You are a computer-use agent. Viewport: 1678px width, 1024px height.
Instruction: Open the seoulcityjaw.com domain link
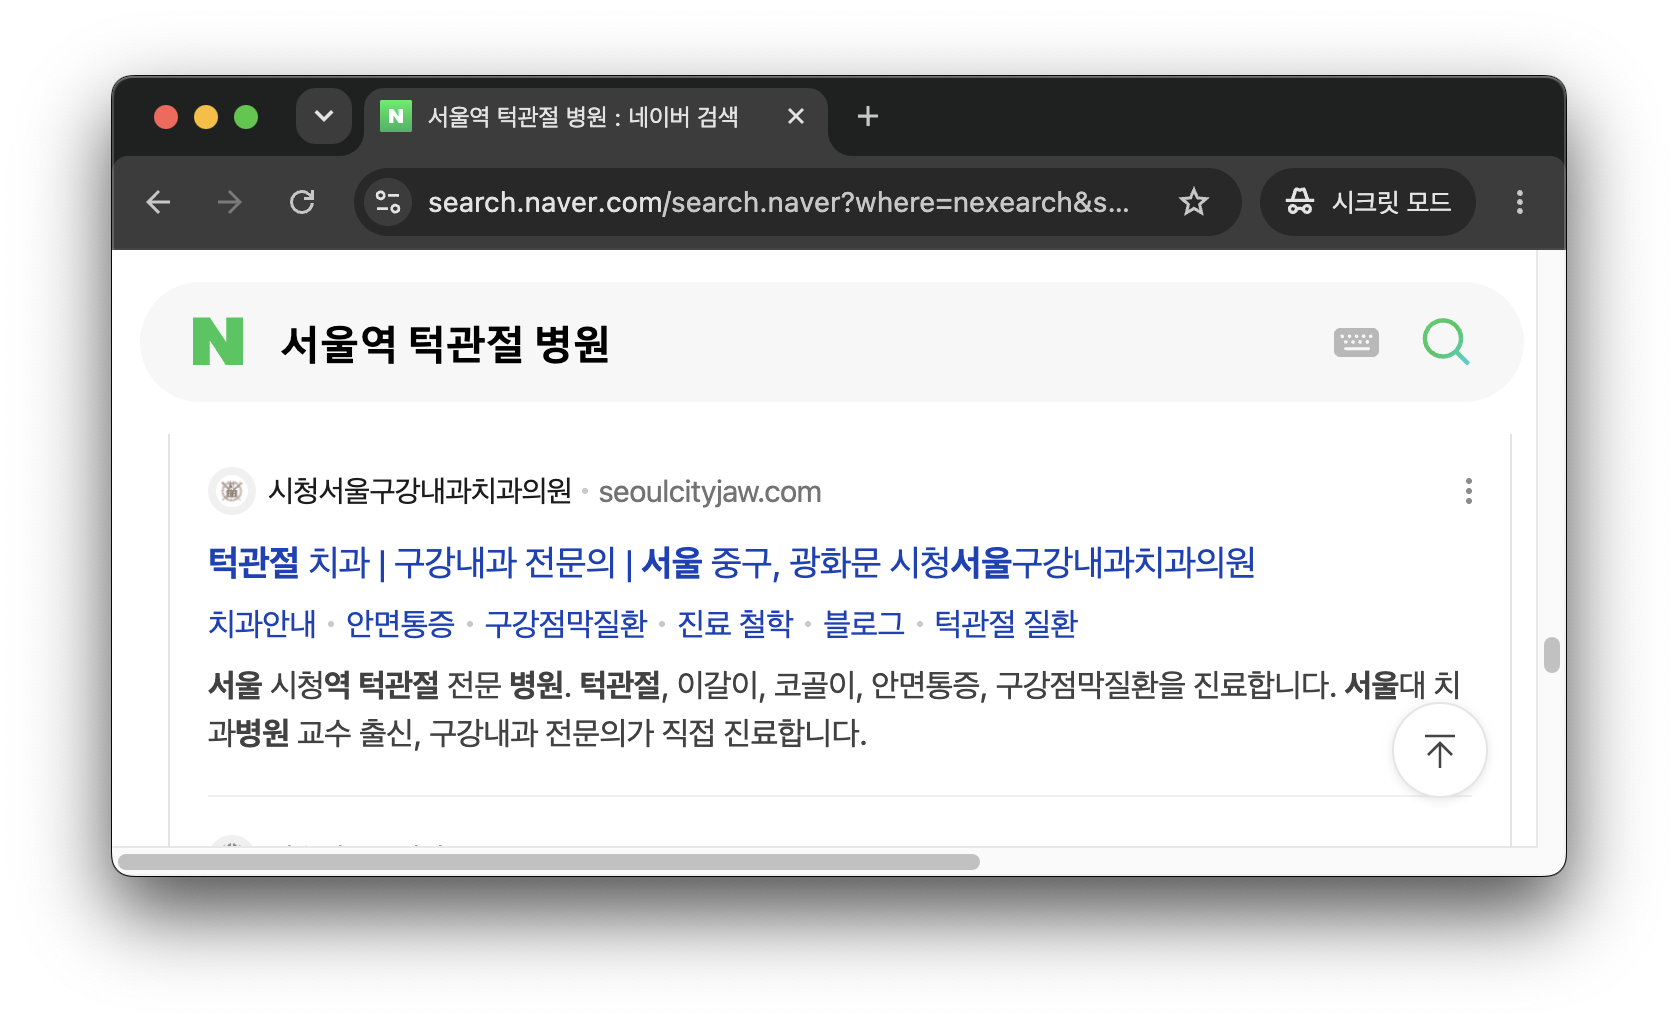coord(710,492)
